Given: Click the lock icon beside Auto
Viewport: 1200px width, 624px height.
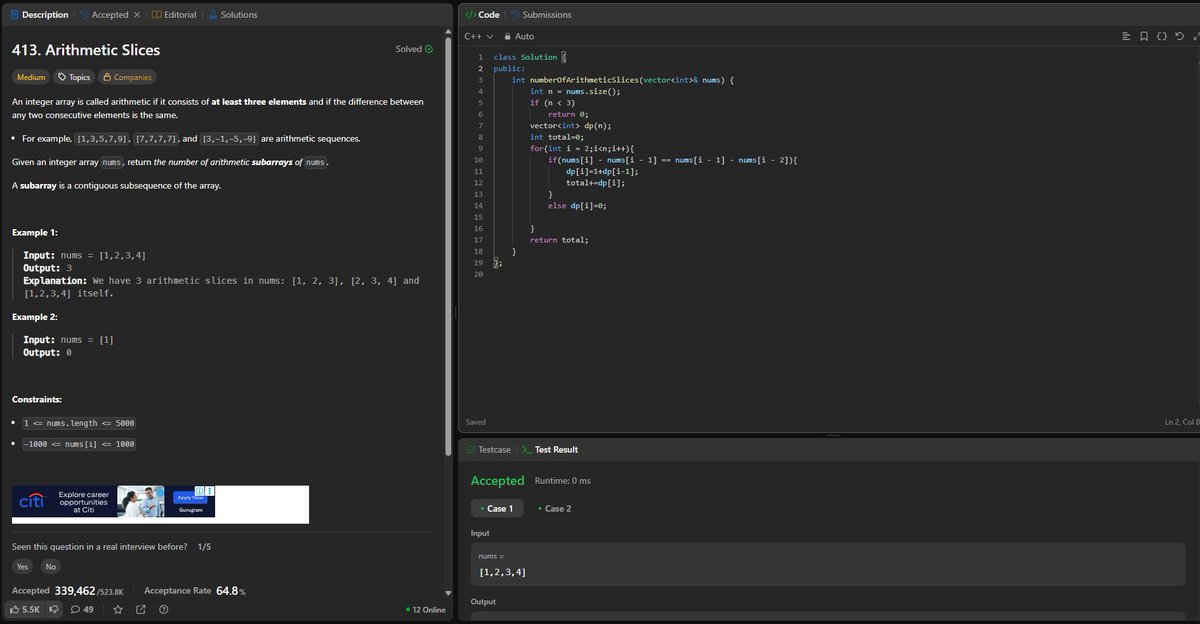Looking at the screenshot, I should (508, 36).
